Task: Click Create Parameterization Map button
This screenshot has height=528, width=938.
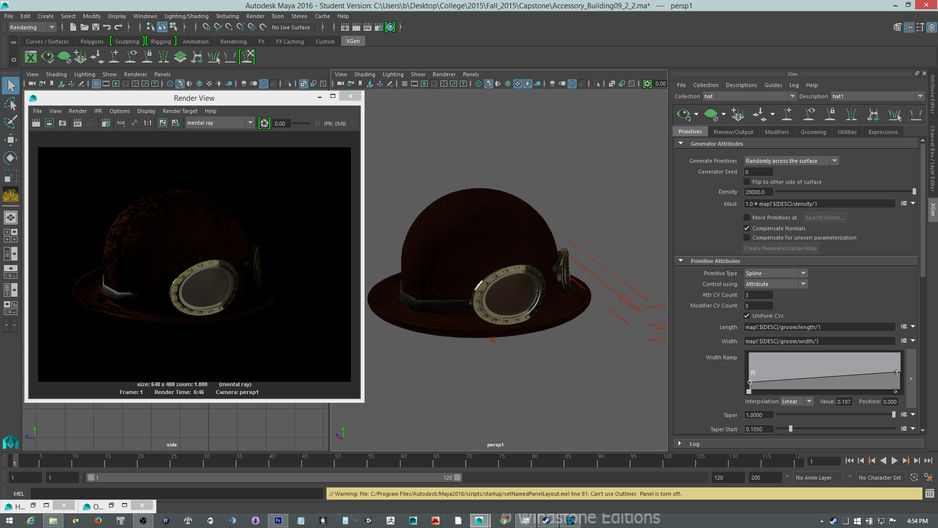Action: point(781,248)
